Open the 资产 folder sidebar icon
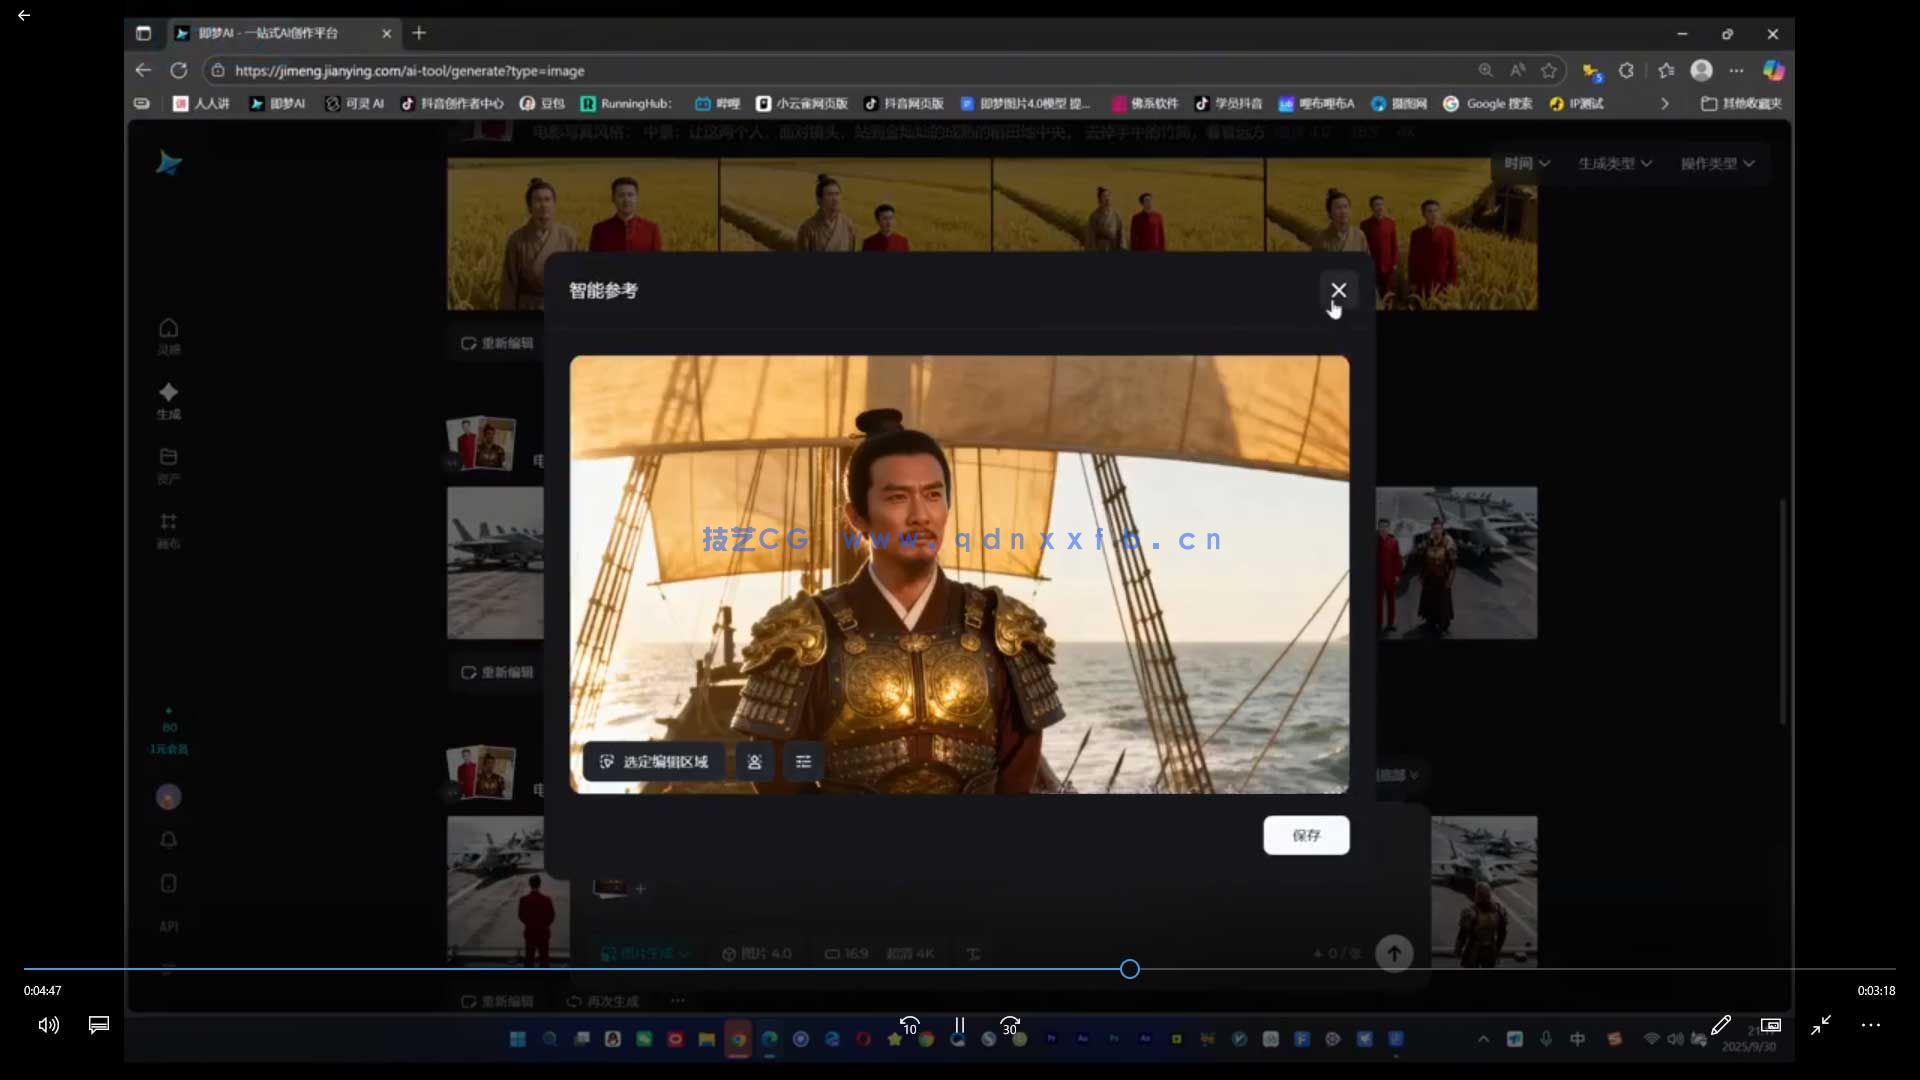Image resolution: width=1920 pixels, height=1080 pixels. tap(168, 458)
